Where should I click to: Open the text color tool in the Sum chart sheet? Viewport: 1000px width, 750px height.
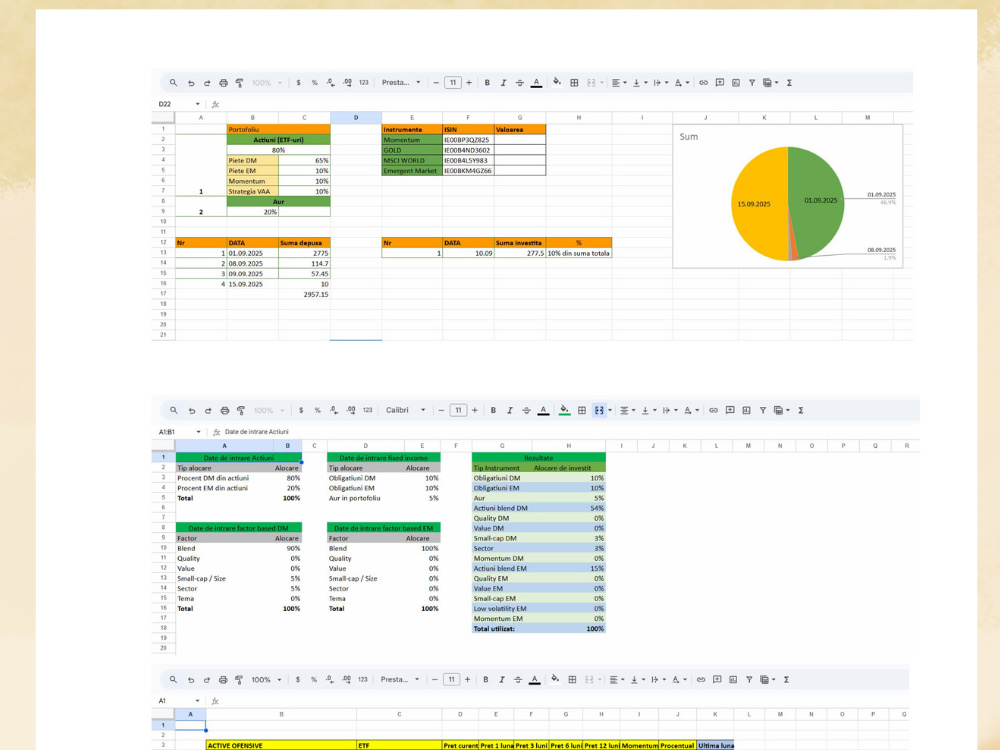point(536,83)
